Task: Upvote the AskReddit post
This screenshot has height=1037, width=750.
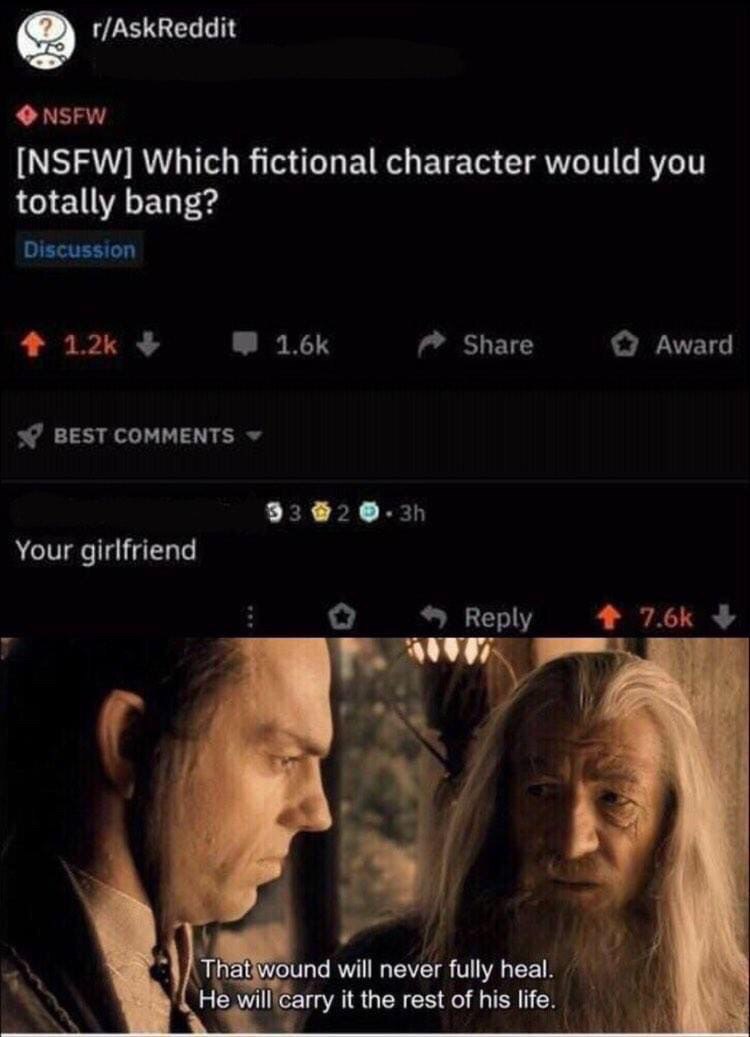Action: point(30,345)
